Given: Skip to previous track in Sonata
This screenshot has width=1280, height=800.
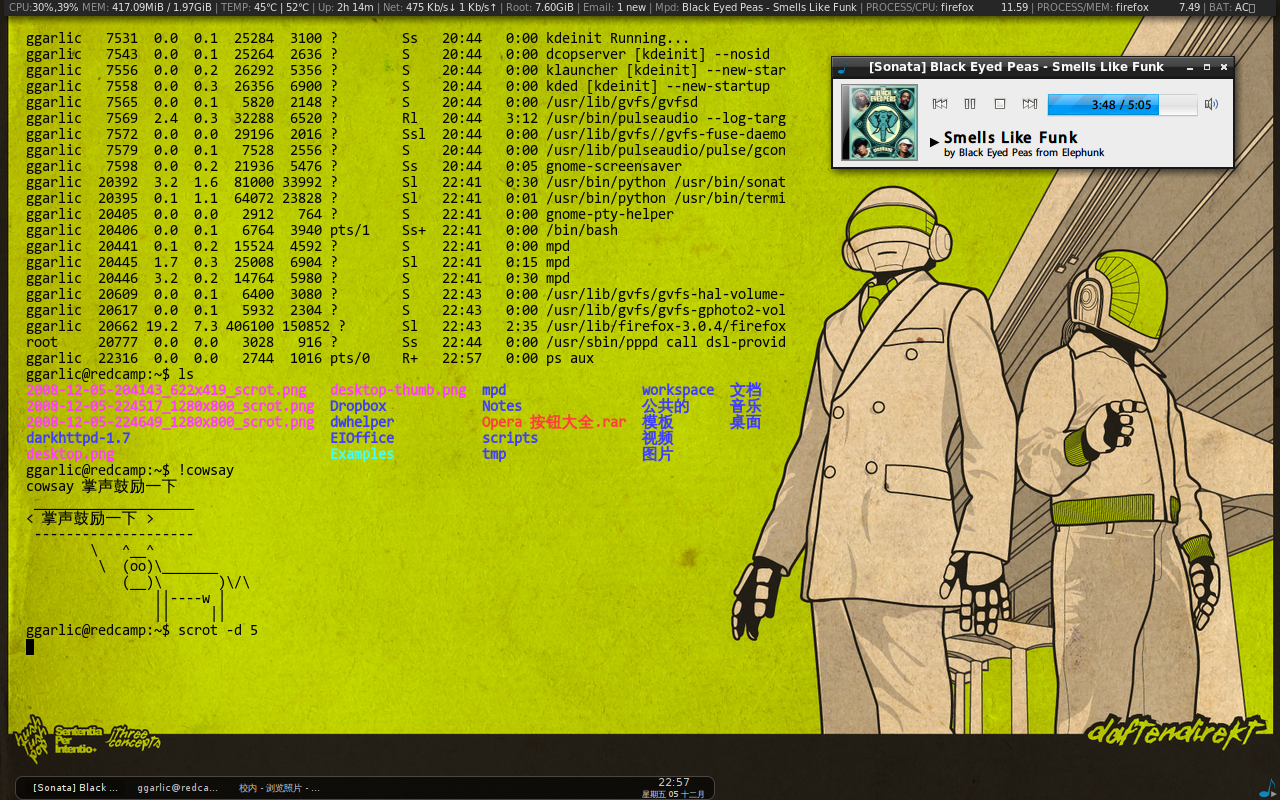Looking at the screenshot, I should click(x=939, y=104).
